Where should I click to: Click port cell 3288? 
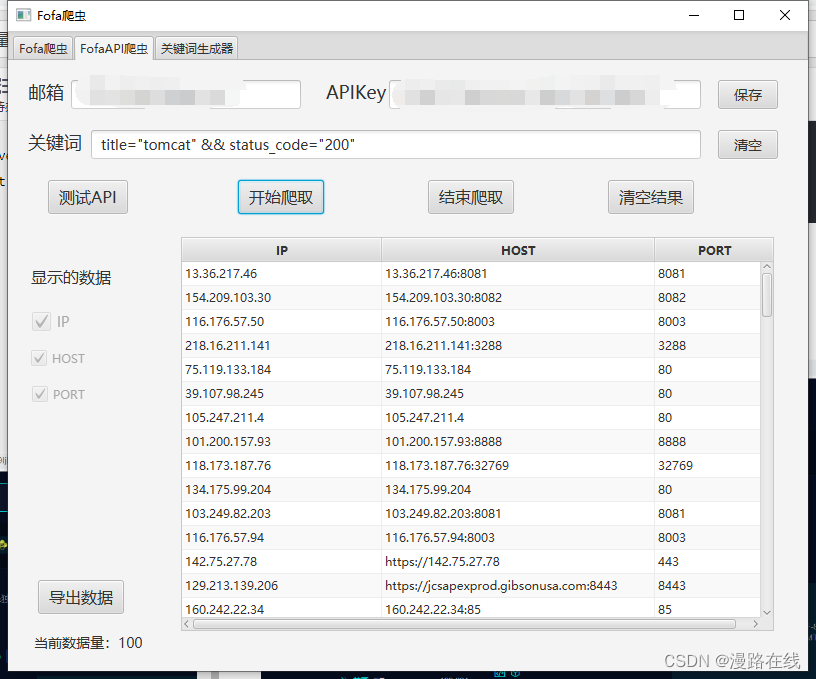click(x=707, y=345)
